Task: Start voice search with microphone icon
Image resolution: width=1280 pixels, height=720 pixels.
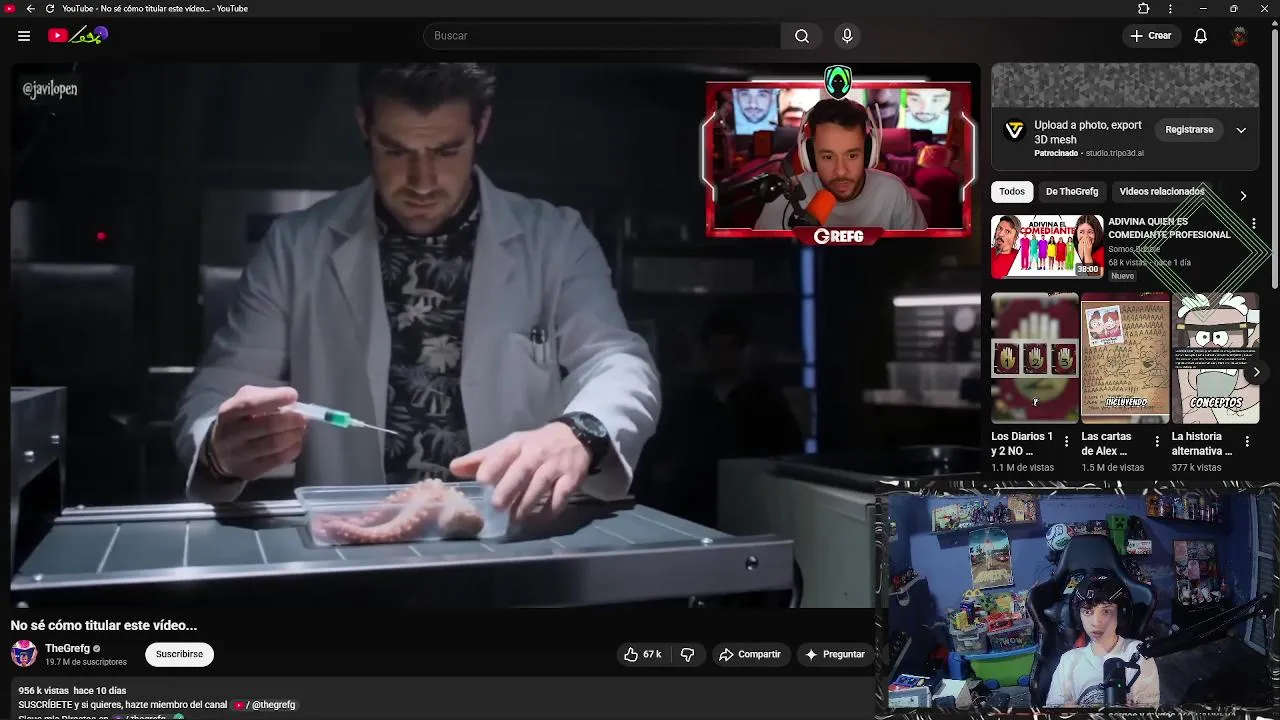Action: (x=847, y=36)
